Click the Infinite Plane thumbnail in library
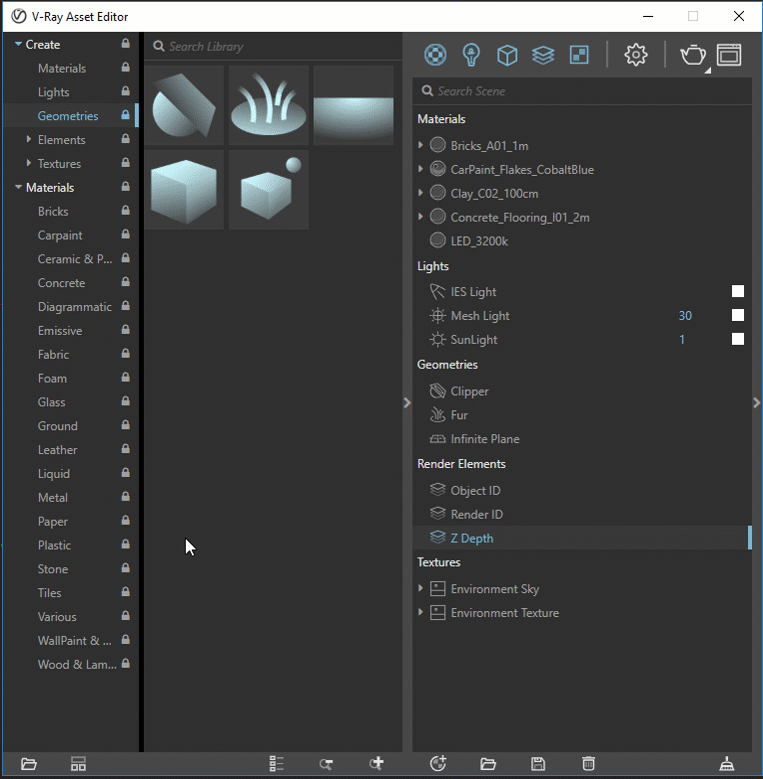This screenshot has height=779, width=763. point(353,105)
